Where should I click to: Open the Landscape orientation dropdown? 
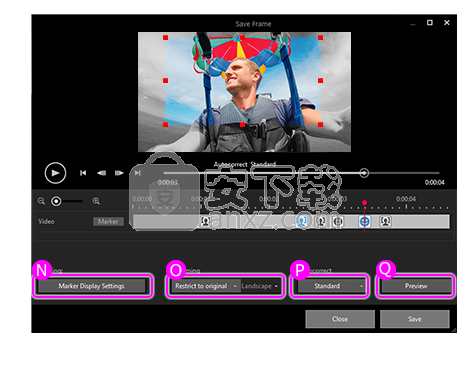260,286
